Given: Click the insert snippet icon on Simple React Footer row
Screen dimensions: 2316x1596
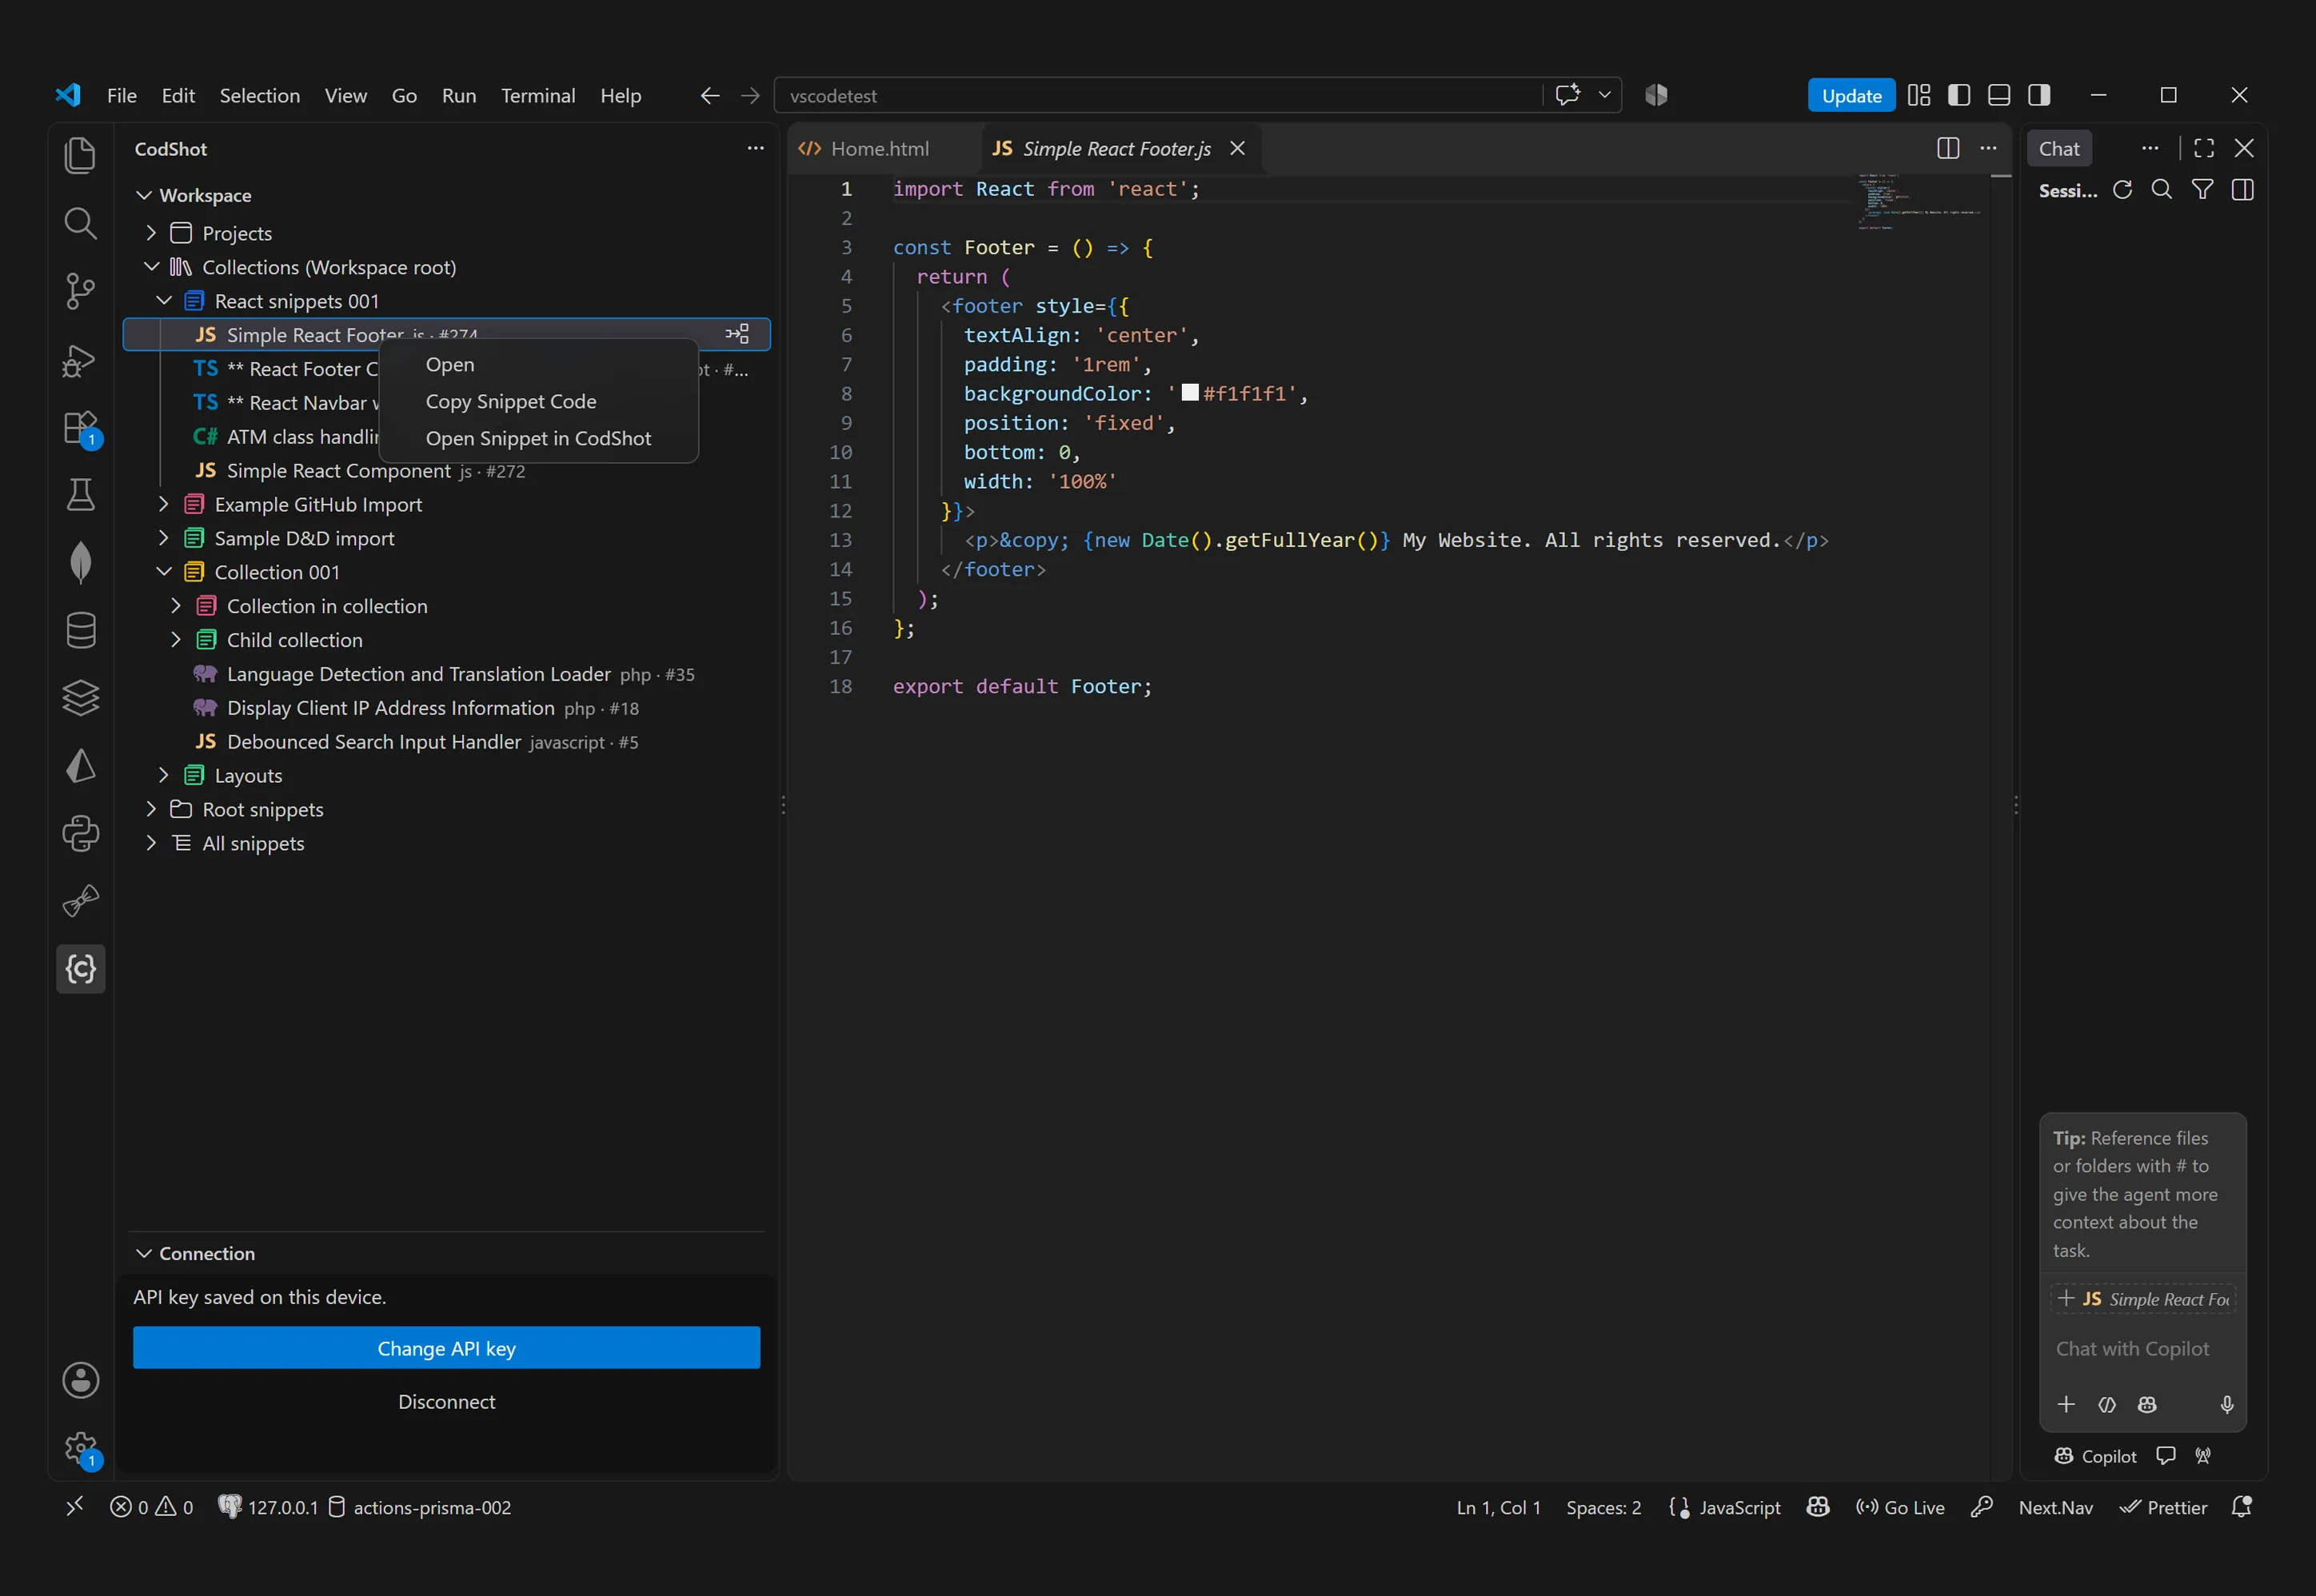Looking at the screenshot, I should click(x=737, y=334).
